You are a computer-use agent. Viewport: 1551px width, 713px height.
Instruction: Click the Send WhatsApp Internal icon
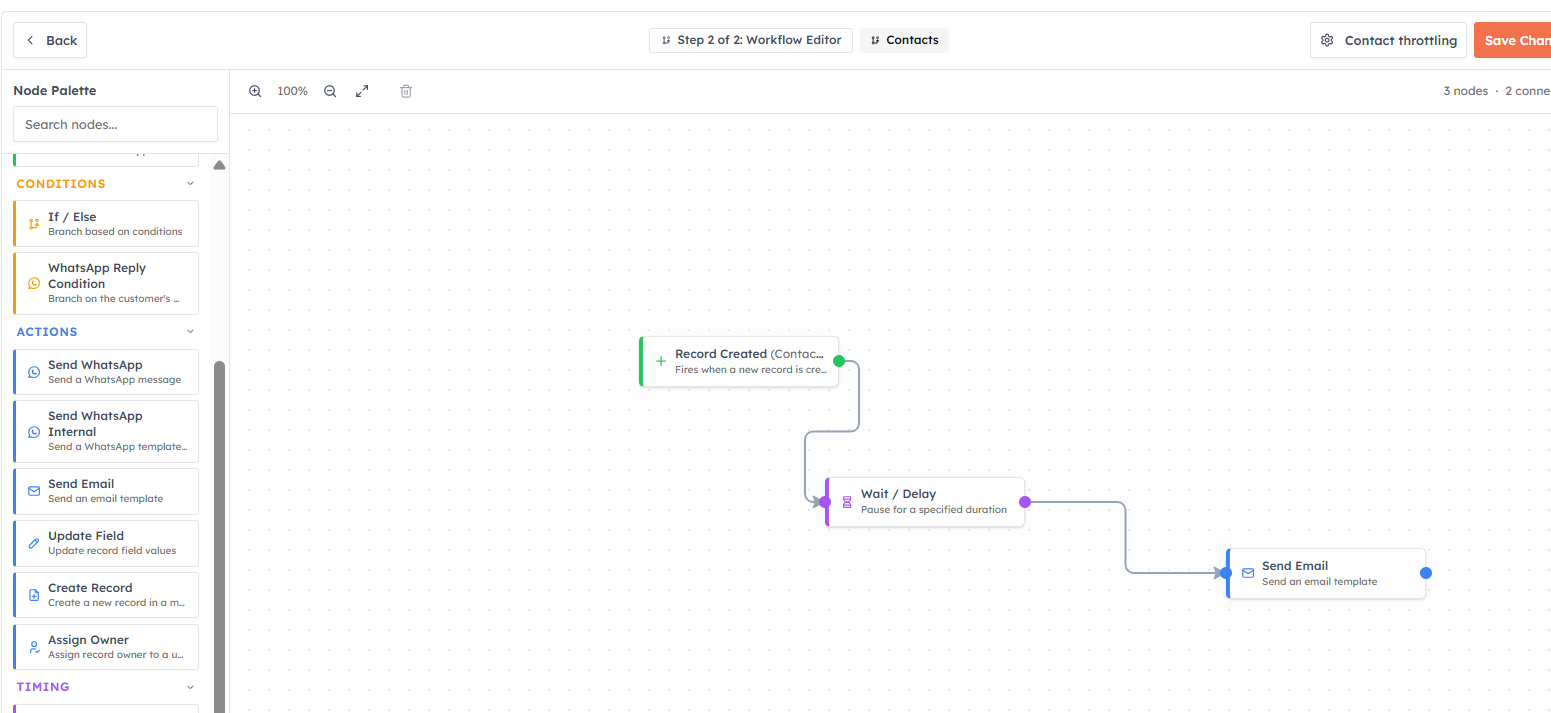point(34,432)
